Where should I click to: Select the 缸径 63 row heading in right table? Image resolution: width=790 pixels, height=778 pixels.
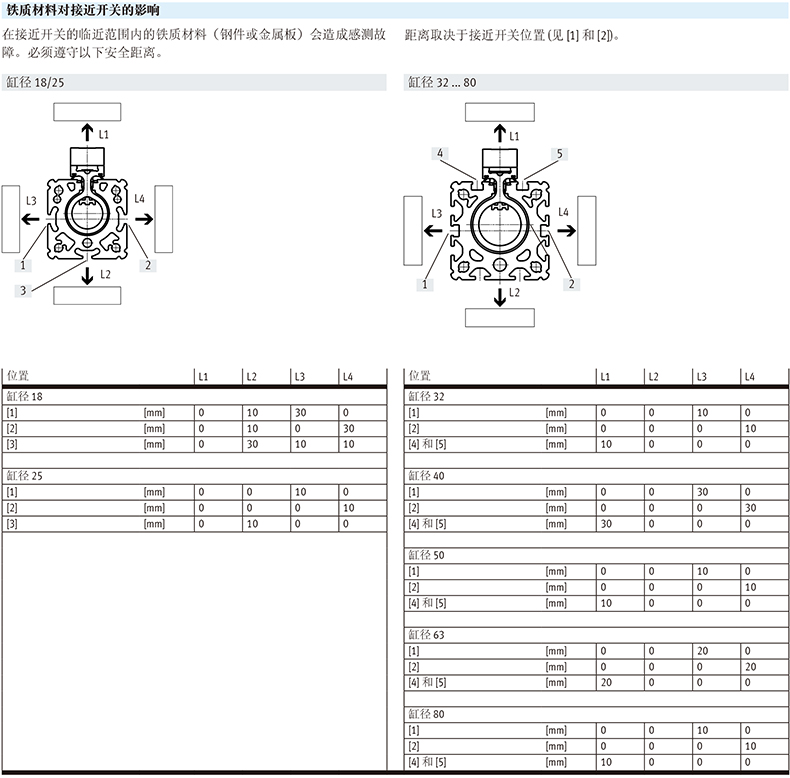(x=426, y=635)
